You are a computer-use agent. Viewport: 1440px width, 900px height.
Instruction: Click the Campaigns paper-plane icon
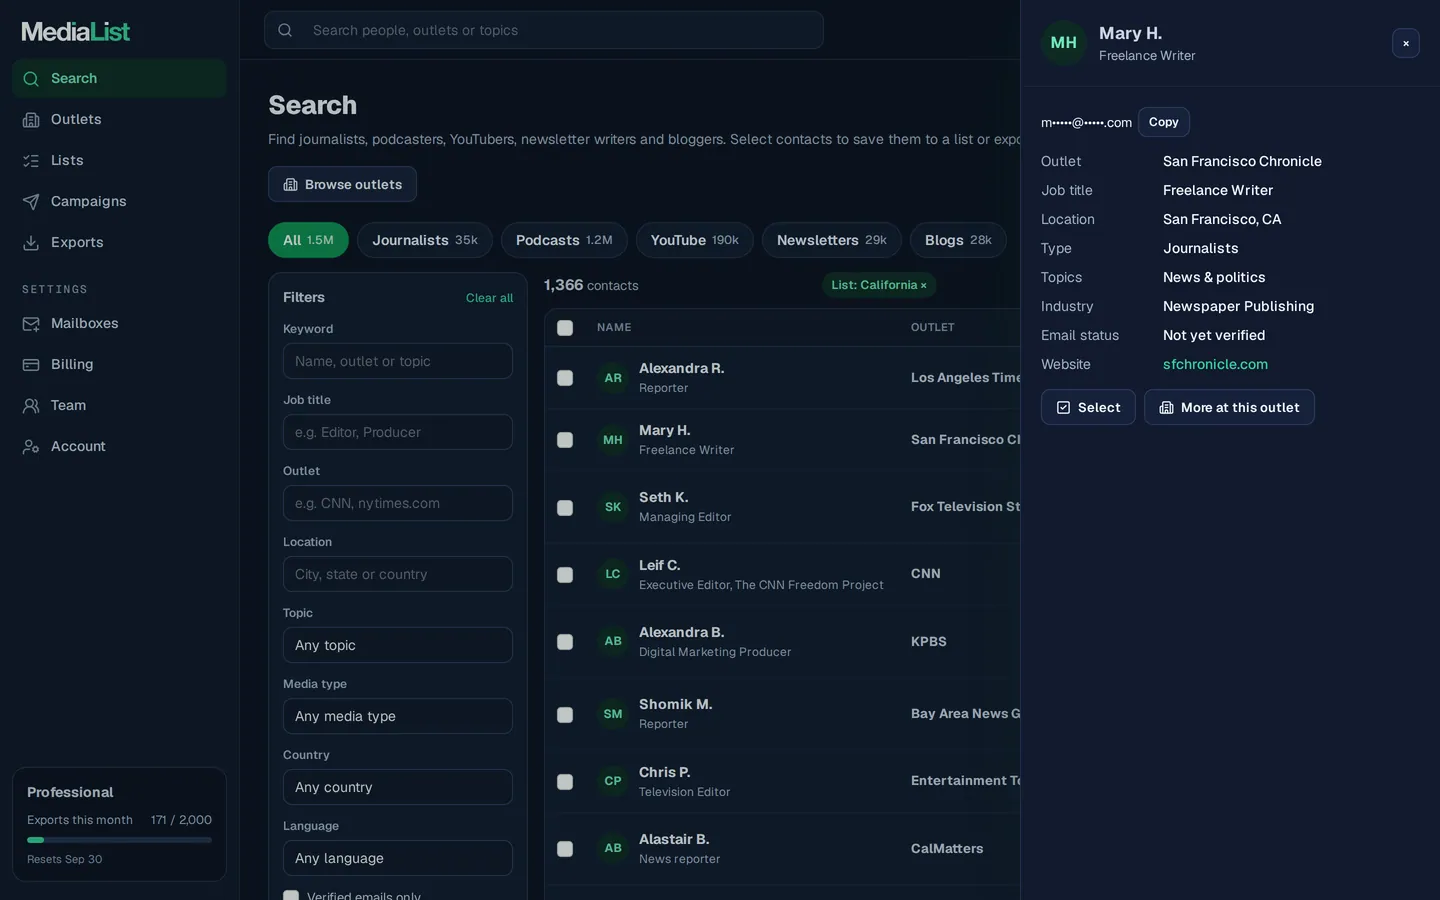31,202
